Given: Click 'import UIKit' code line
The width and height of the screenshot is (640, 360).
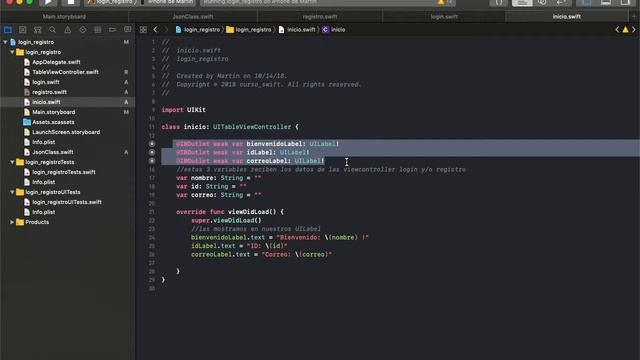Looking at the screenshot, I should (x=184, y=110).
